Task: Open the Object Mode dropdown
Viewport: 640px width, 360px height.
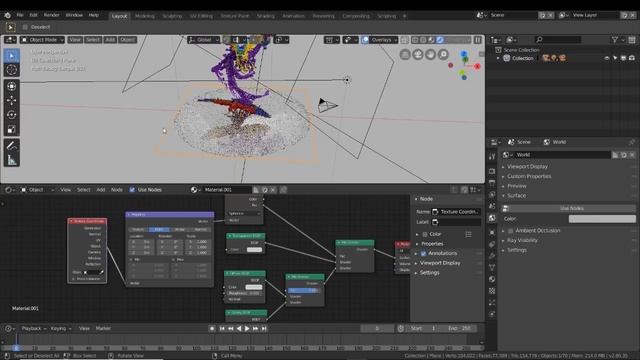Action: [x=42, y=40]
